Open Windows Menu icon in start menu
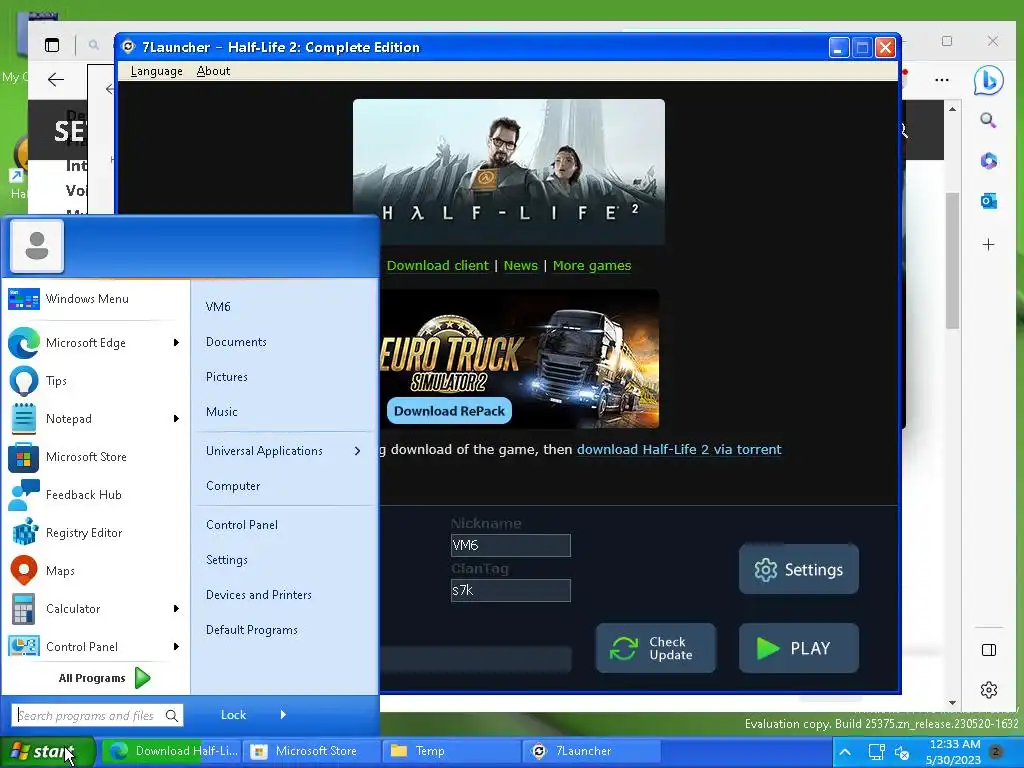The image size is (1024, 768). click(x=24, y=299)
